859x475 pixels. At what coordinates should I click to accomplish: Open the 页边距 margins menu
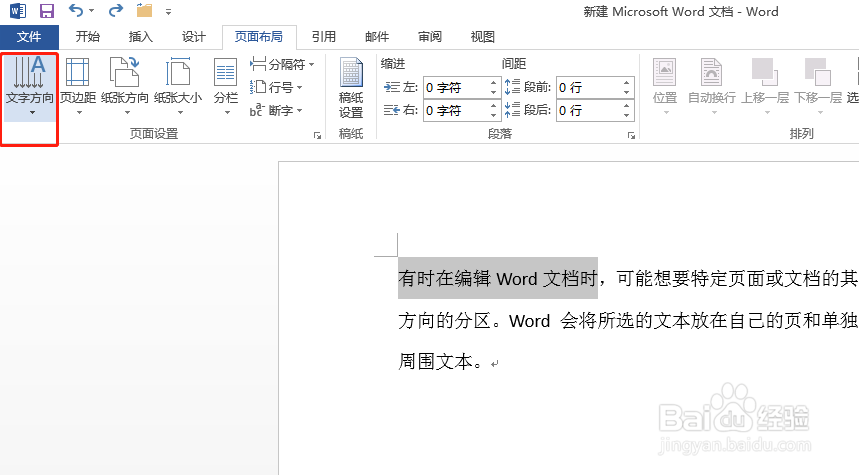78,87
